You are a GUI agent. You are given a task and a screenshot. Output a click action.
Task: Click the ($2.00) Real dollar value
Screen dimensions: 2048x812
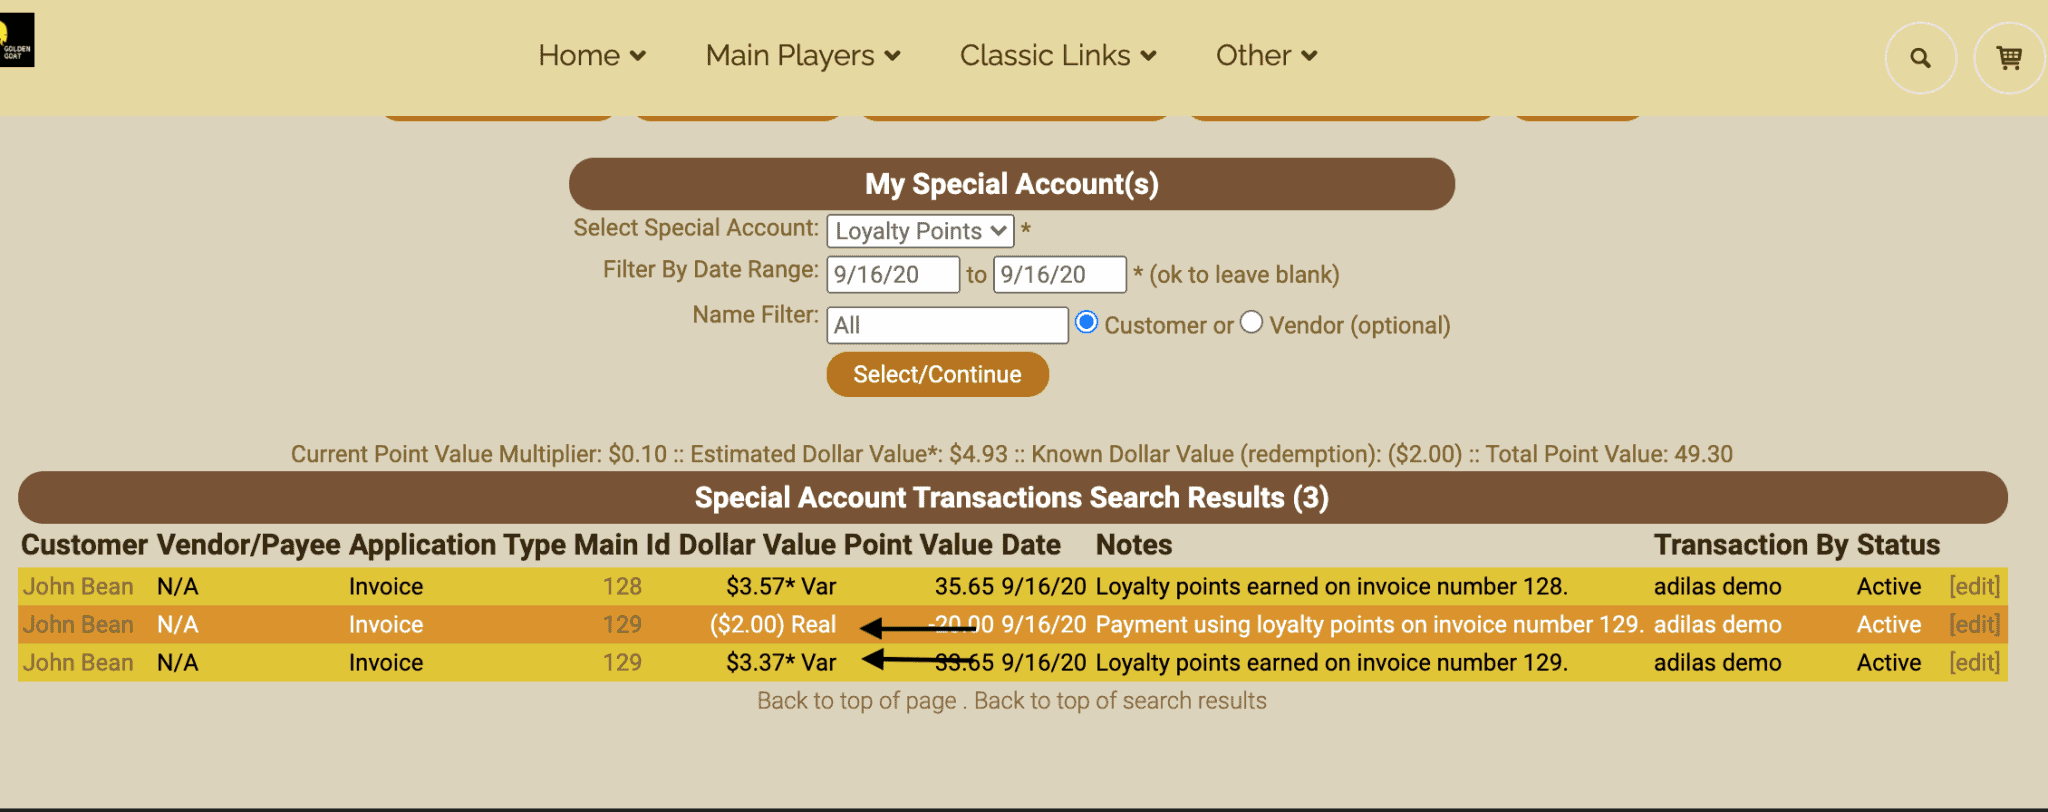pyautogui.click(x=773, y=625)
